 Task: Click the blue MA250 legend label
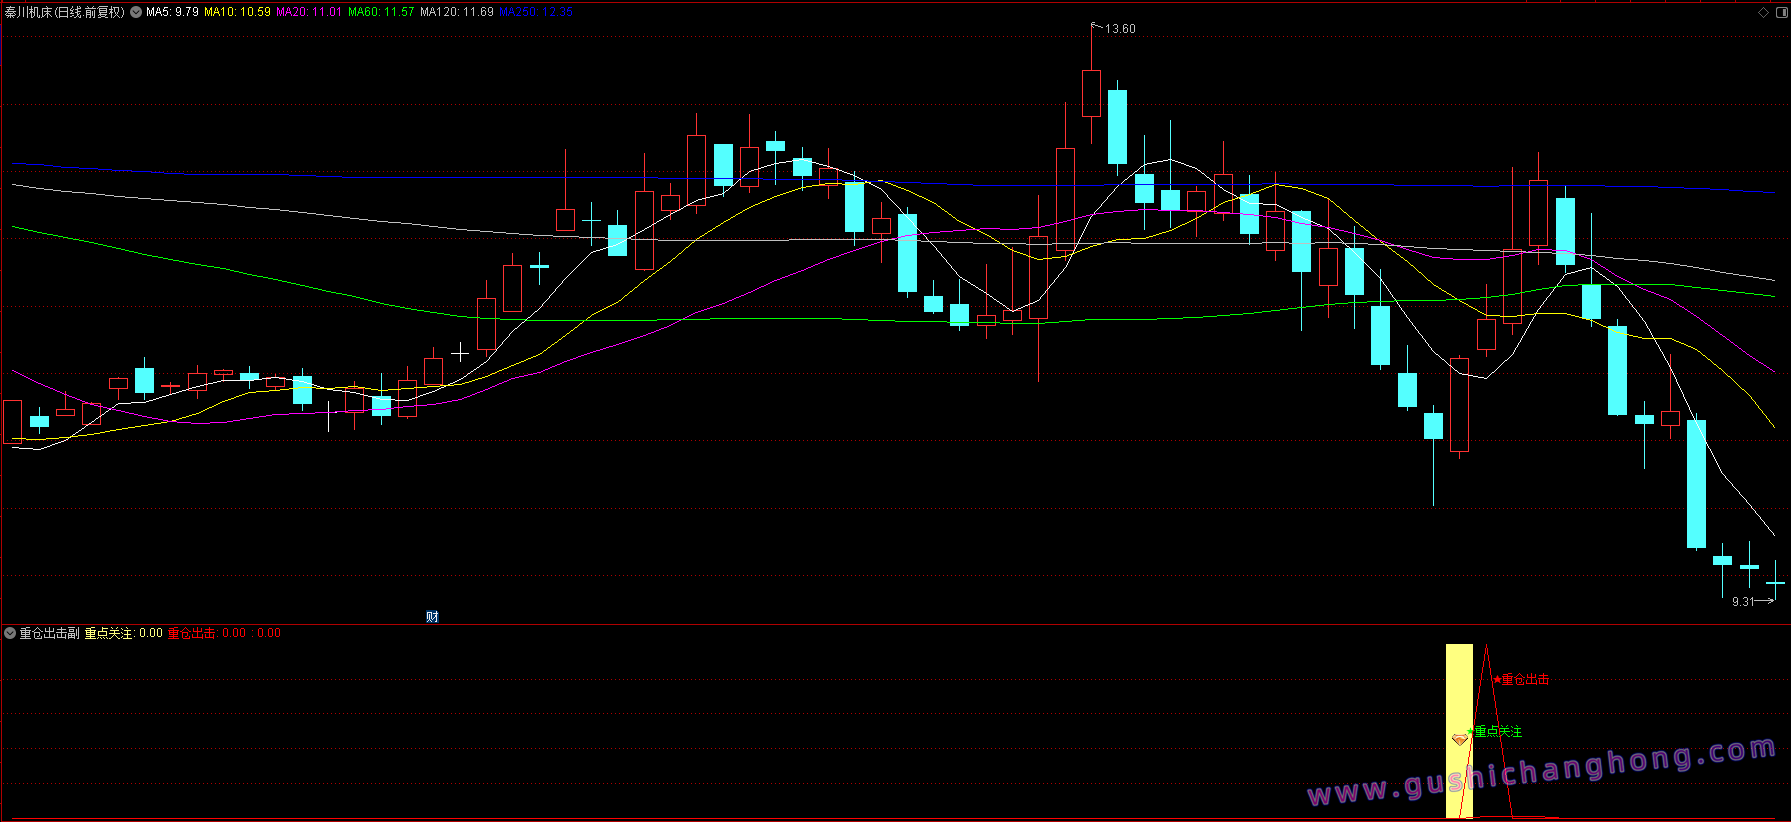536,12
